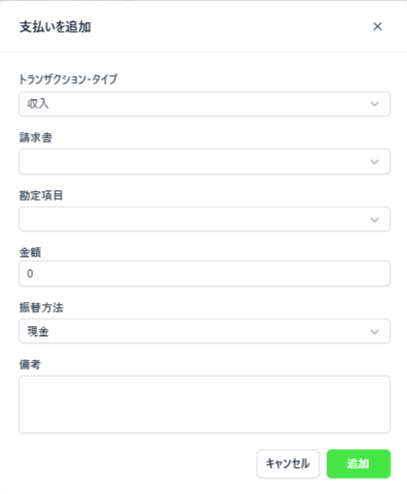Click the 振替方法 field label
The image size is (407, 494).
[41, 307]
